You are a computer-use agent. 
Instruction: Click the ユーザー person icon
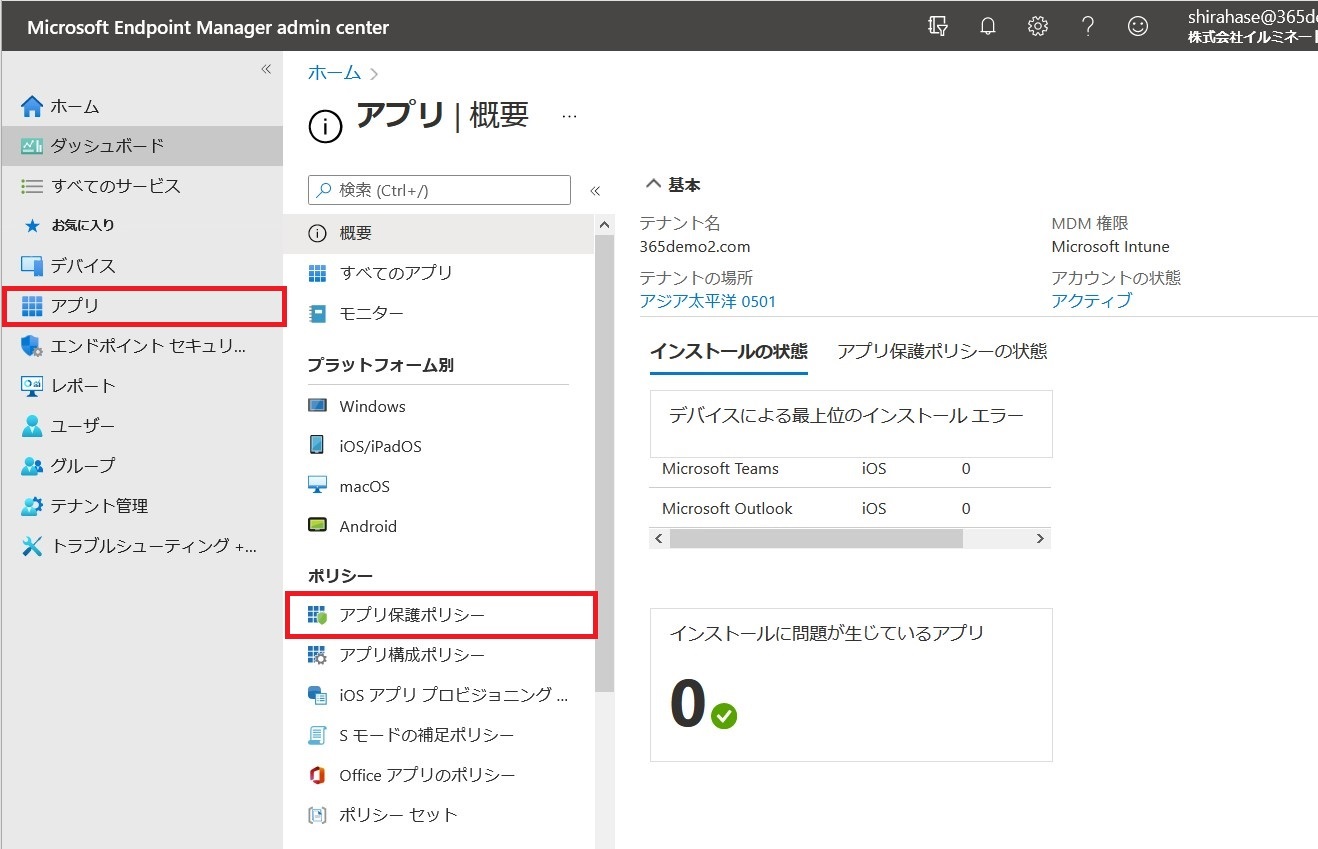click(32, 426)
